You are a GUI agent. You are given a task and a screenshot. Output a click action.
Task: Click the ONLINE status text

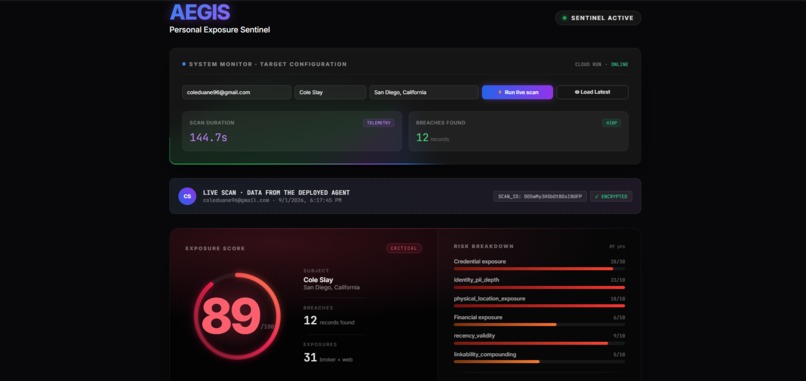pyautogui.click(x=619, y=65)
